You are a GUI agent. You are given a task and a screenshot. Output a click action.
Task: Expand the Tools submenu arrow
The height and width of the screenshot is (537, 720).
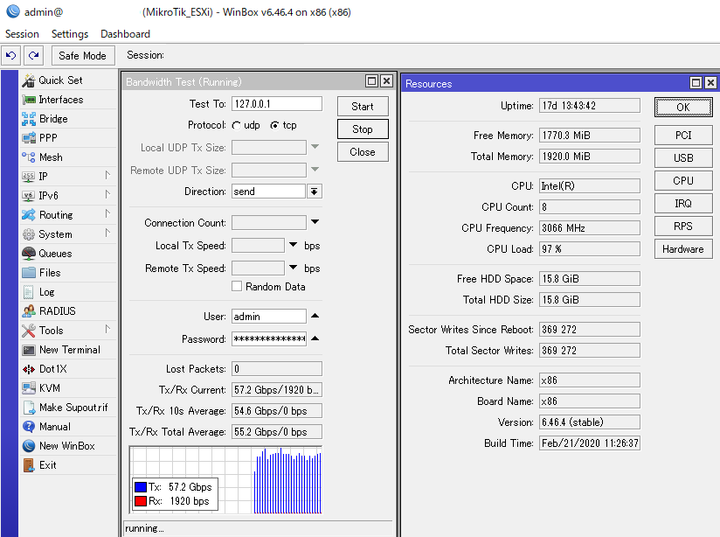107,329
